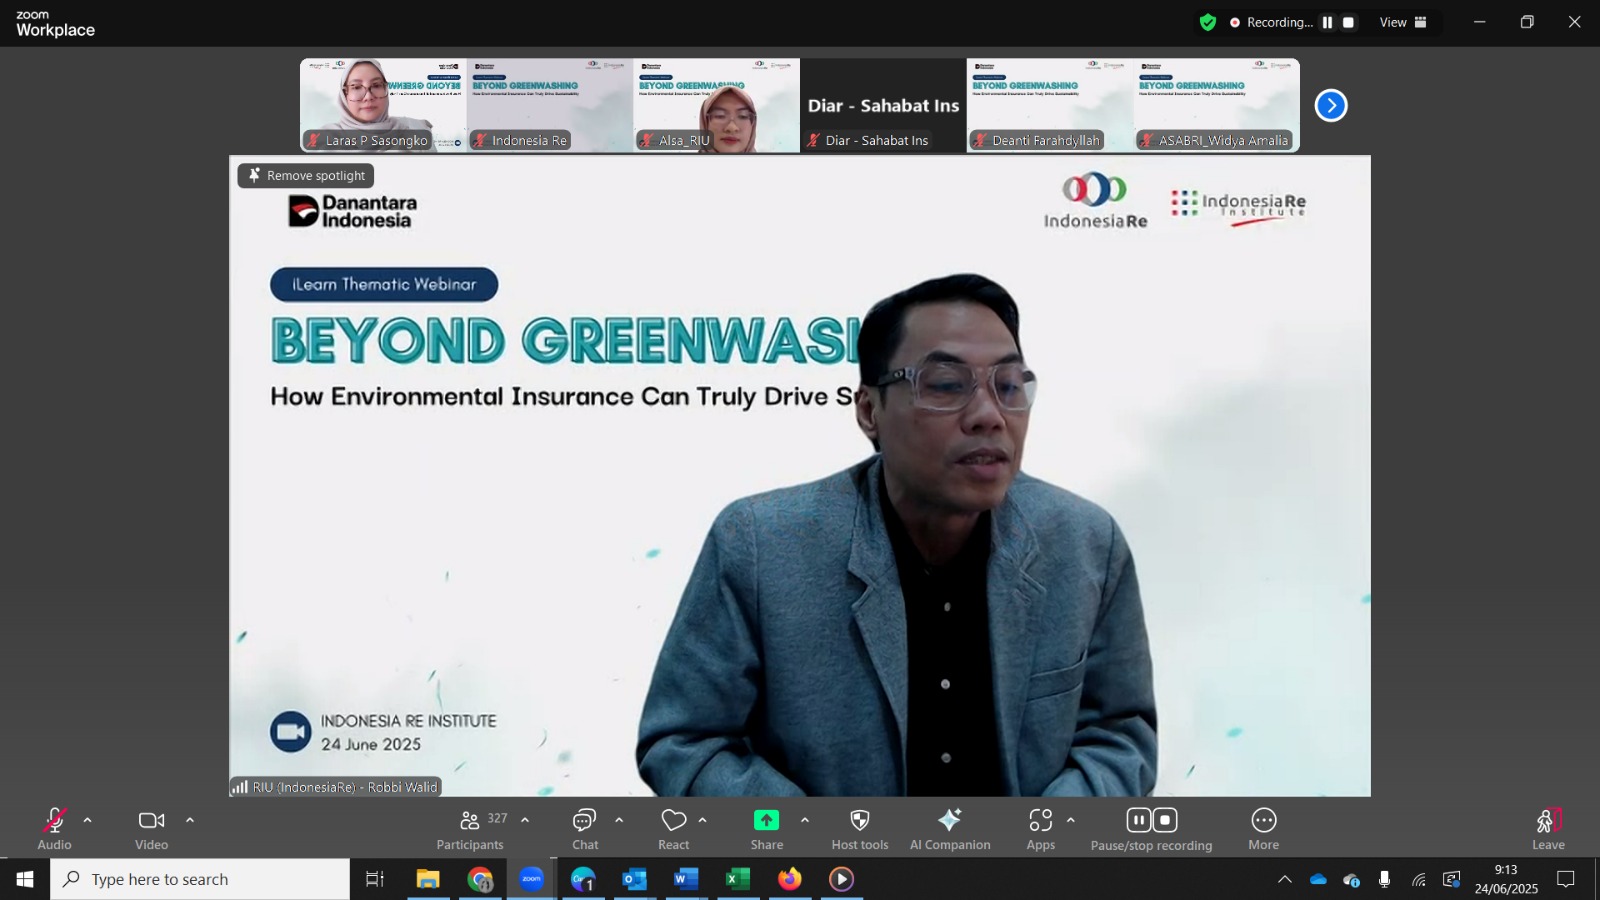The image size is (1600, 900).
Task: Pause the recording in top bar
Action: click(x=1327, y=22)
